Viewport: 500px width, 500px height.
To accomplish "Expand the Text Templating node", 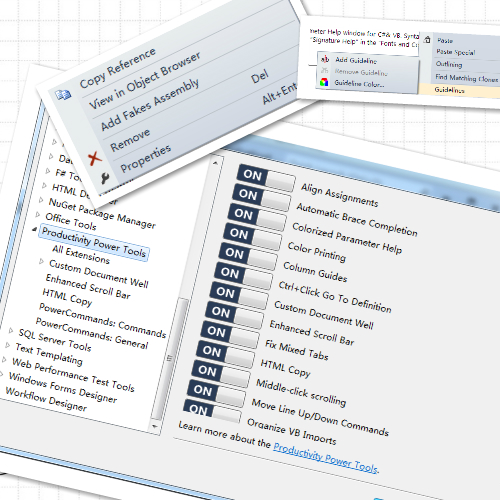I will (7, 345).
